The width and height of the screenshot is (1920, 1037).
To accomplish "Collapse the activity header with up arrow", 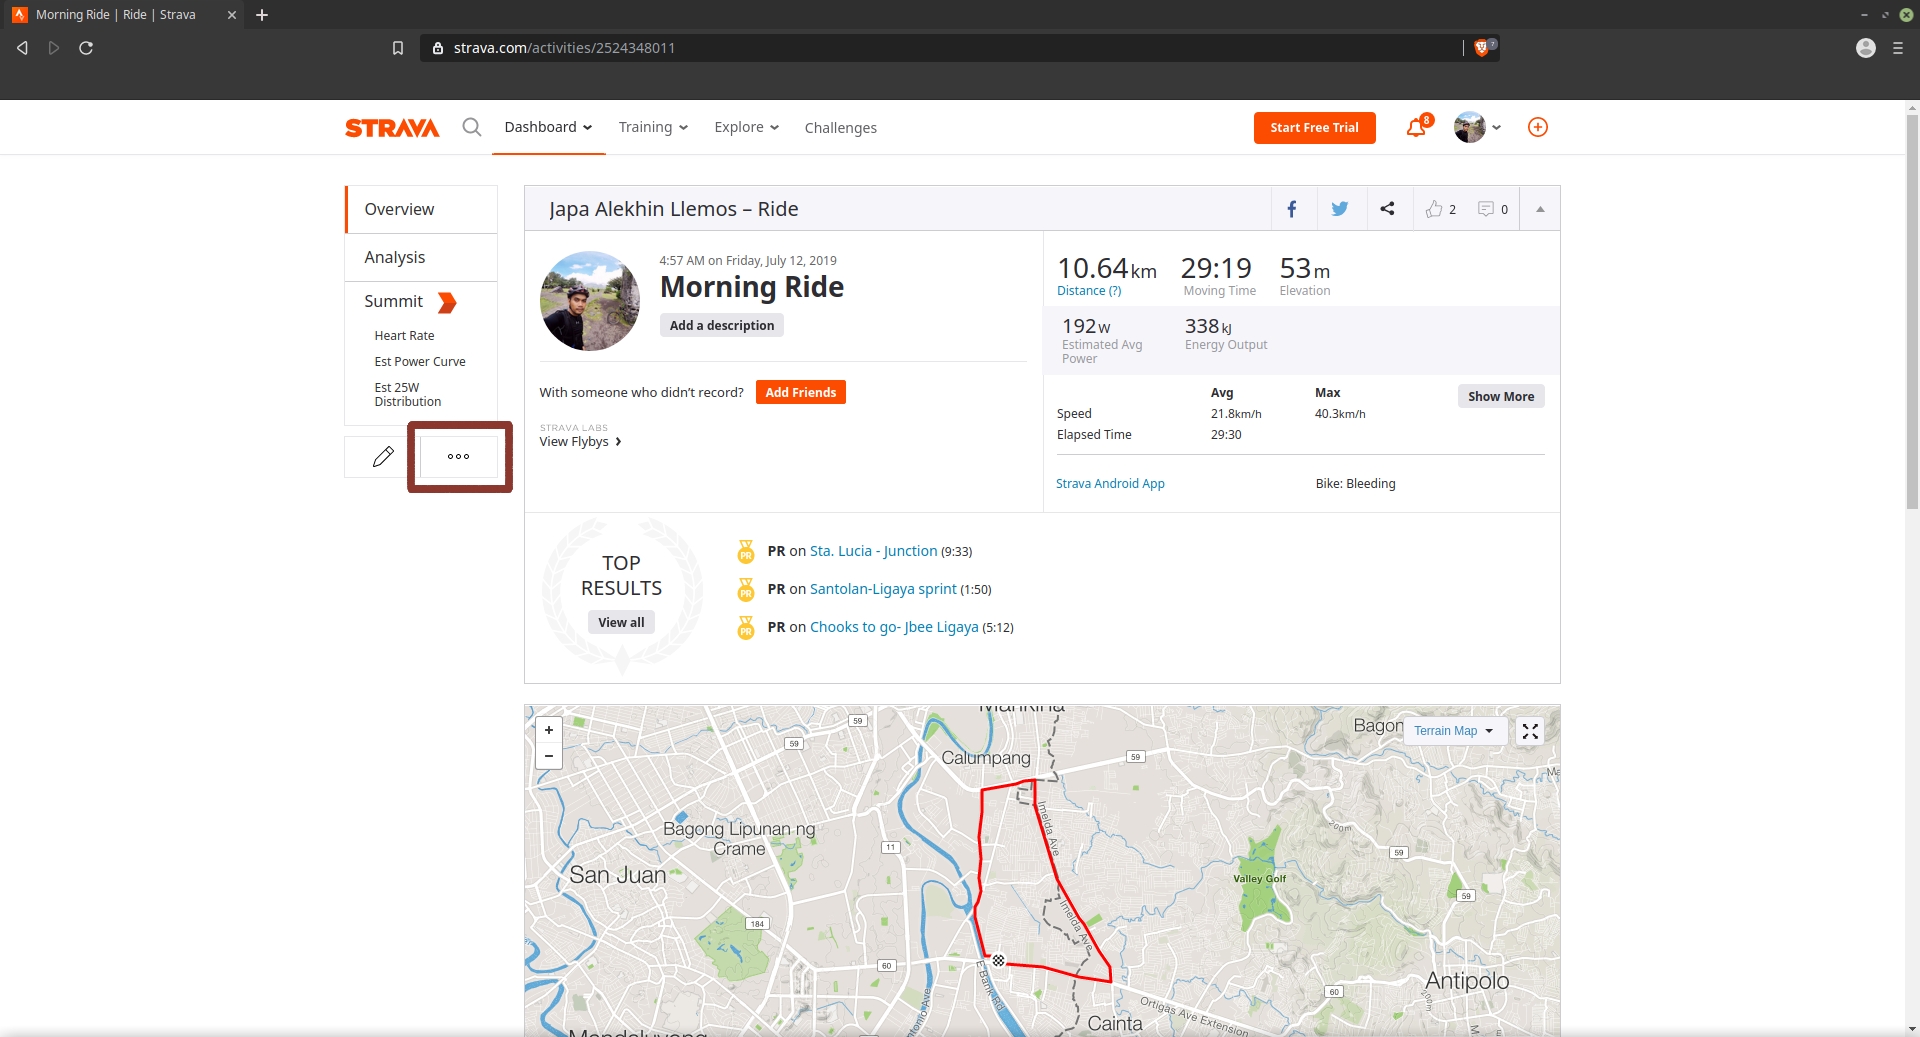I will pyautogui.click(x=1540, y=209).
